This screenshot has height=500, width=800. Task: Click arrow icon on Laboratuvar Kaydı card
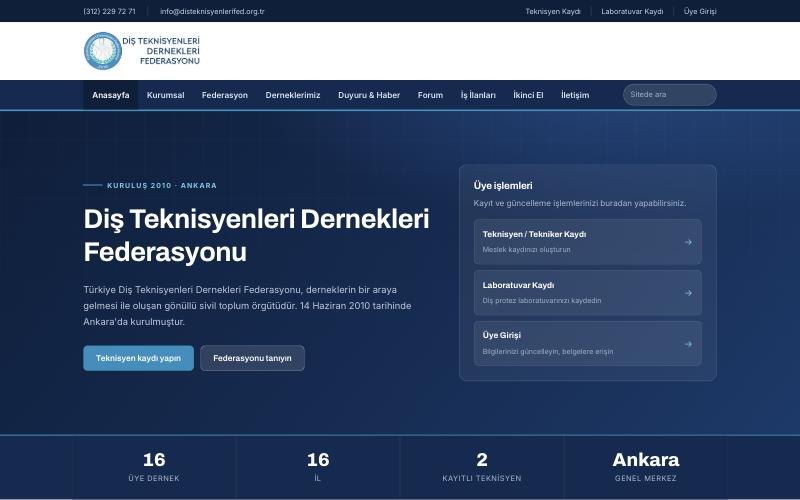688,293
